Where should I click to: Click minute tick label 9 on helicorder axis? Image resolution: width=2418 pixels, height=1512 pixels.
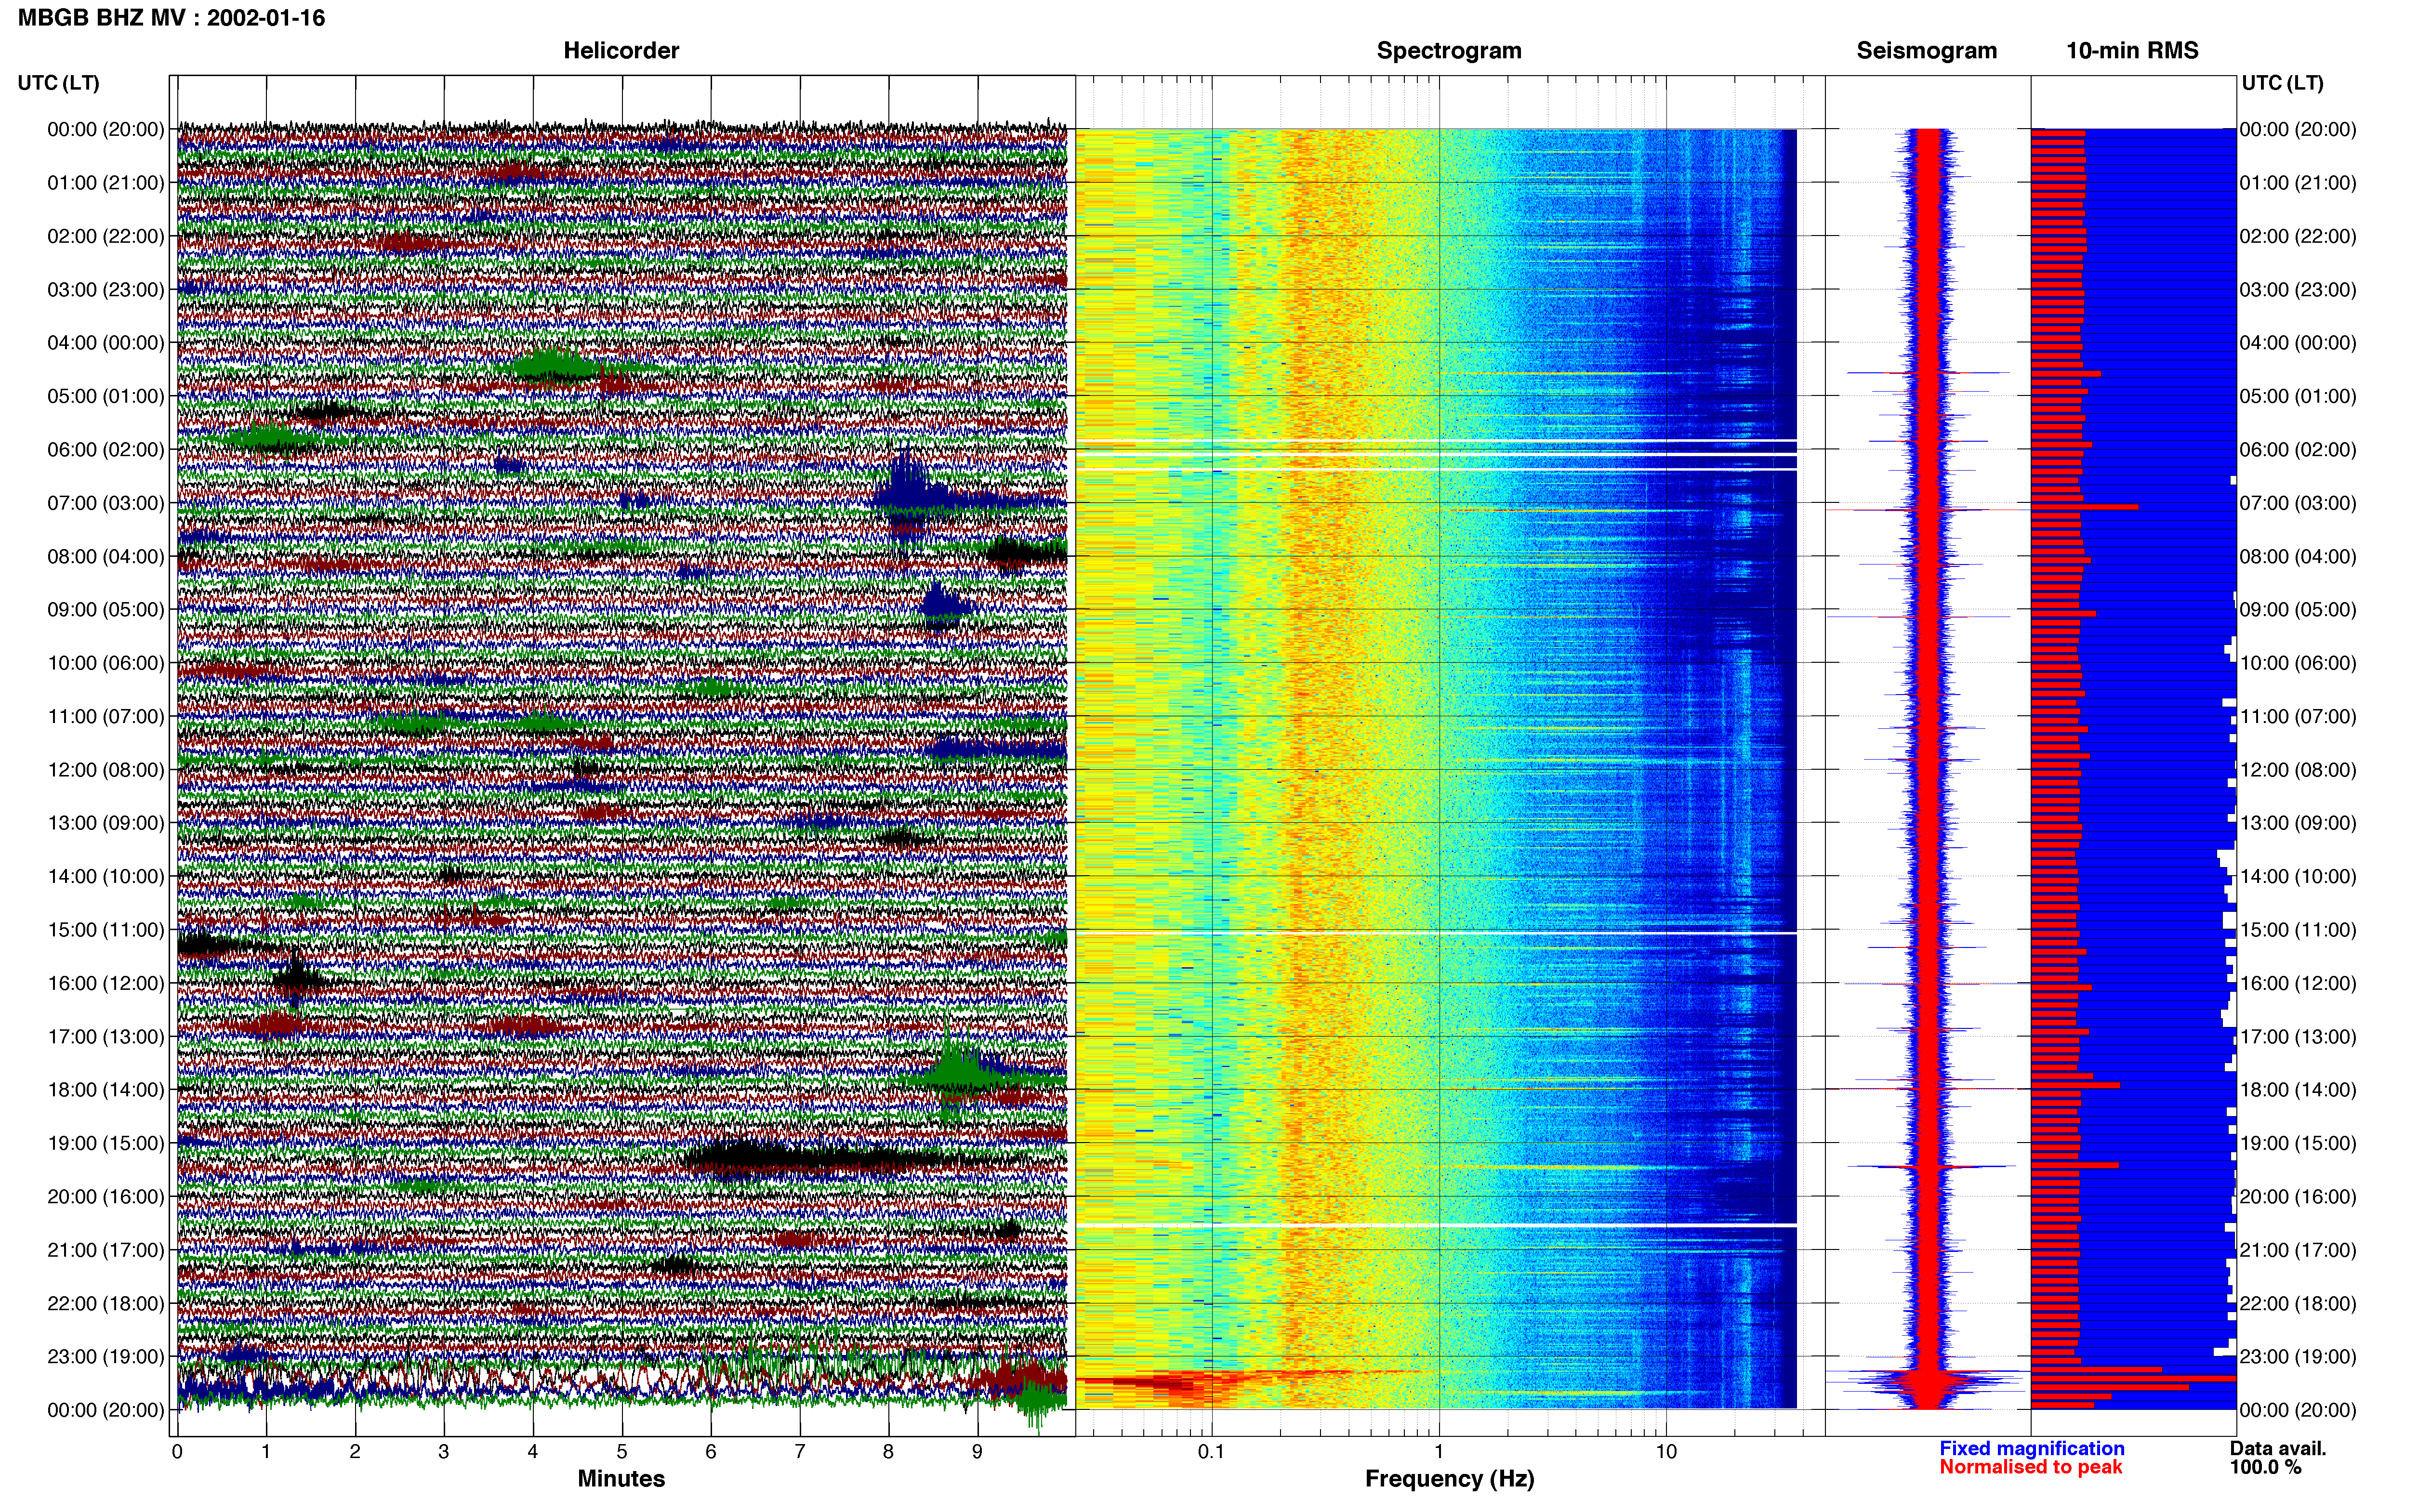pos(977,1452)
